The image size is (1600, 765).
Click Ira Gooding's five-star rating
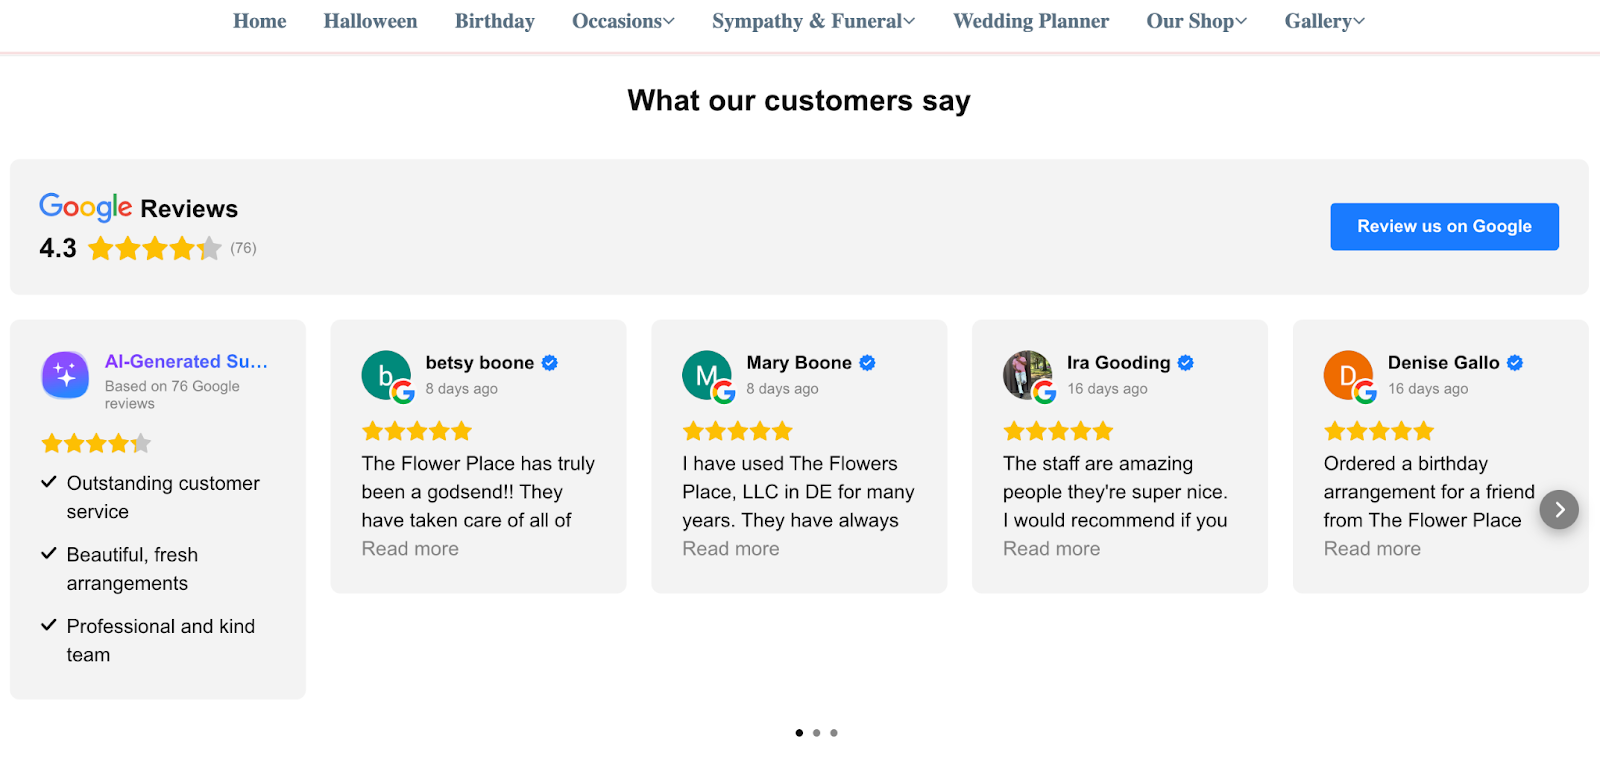(x=1058, y=431)
